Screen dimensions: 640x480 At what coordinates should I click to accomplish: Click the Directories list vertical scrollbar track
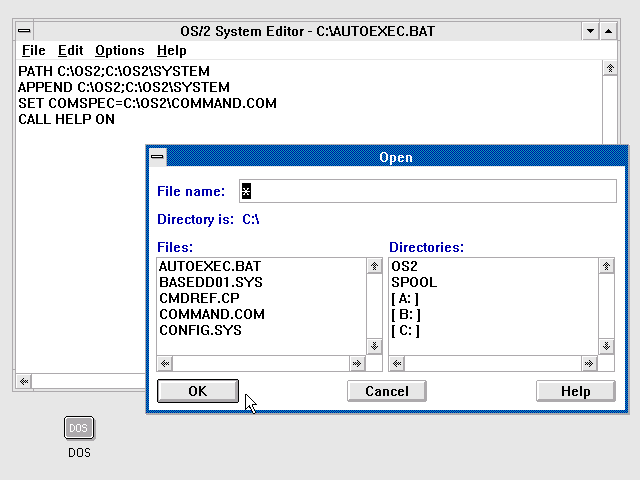606,306
